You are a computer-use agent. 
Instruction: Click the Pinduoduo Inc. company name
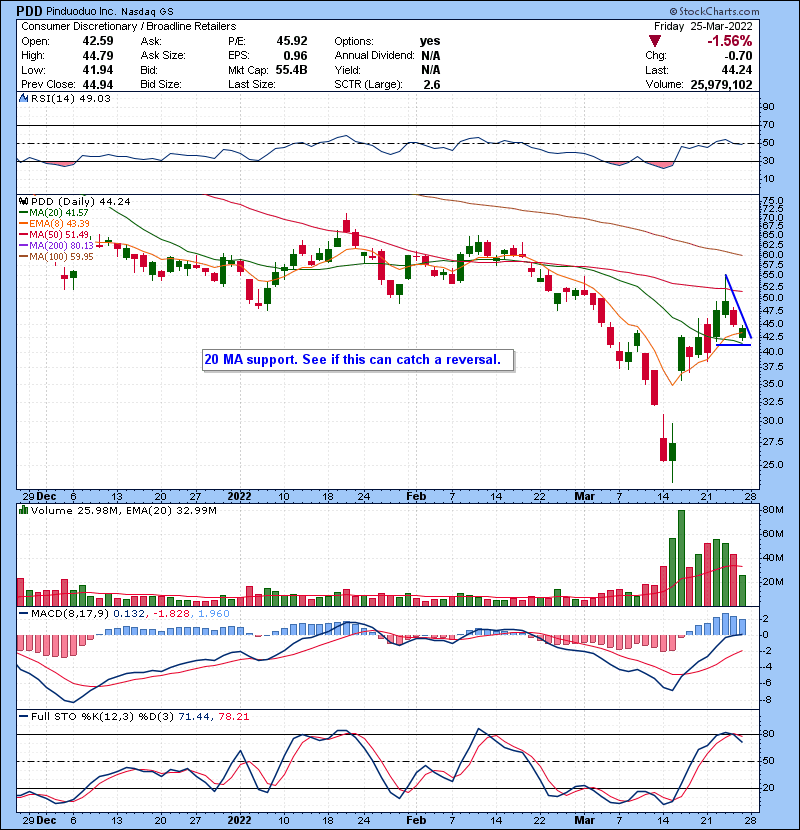tap(81, 11)
